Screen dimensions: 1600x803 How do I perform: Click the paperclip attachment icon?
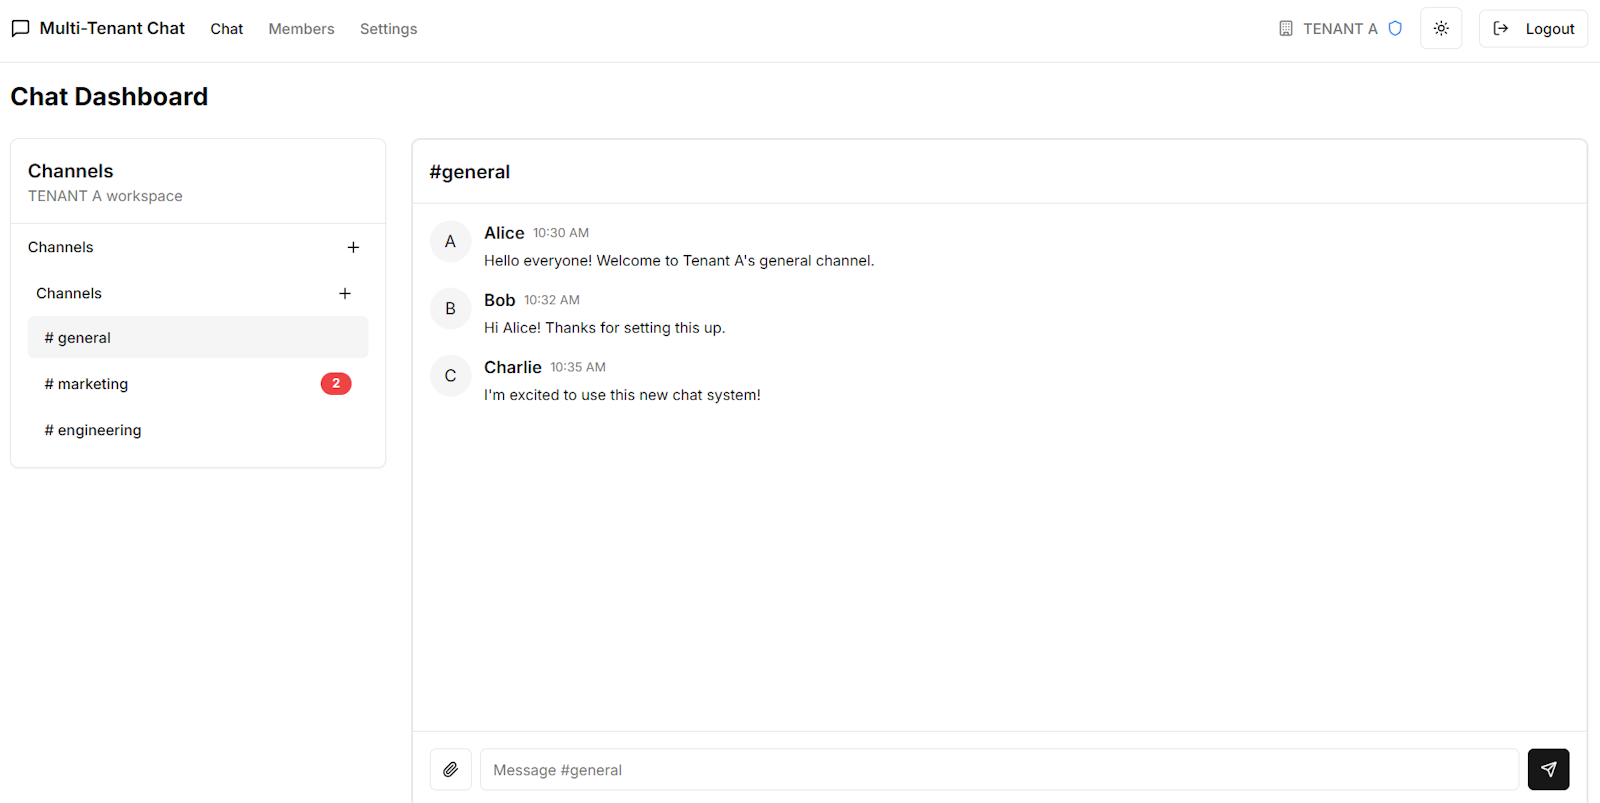[450, 769]
